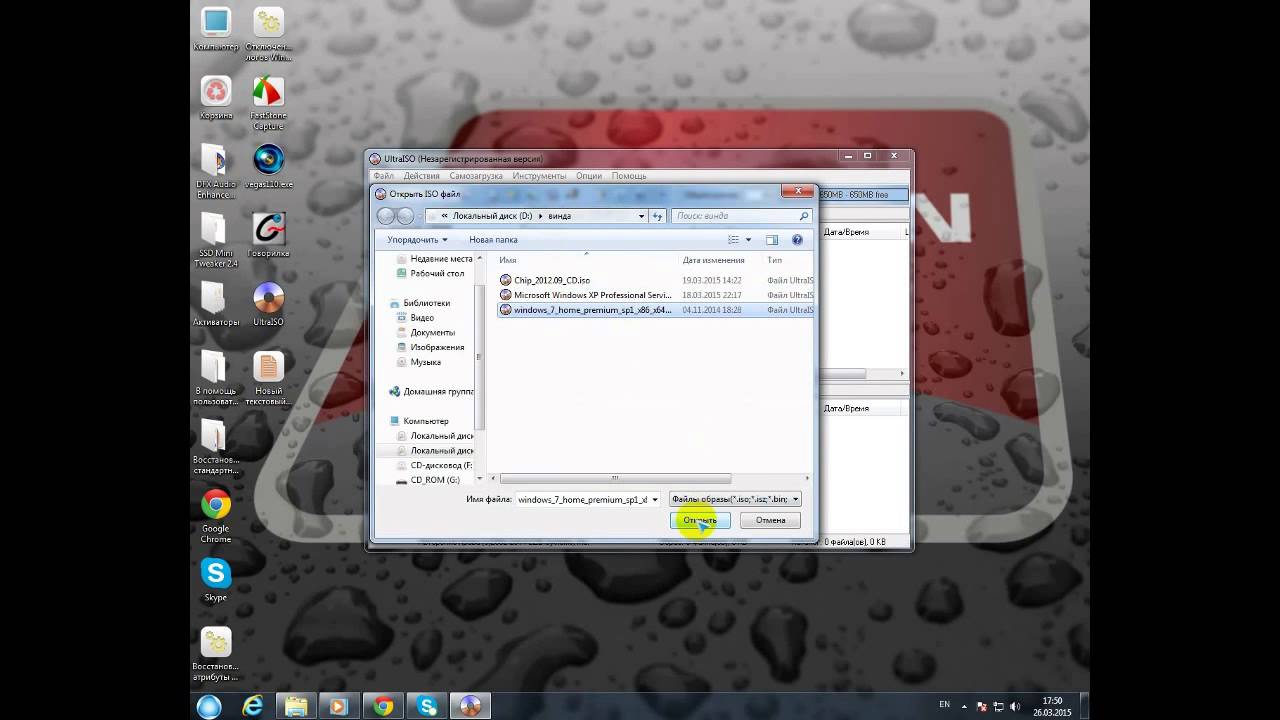Open Новый текстовый document on desktop

268,378
